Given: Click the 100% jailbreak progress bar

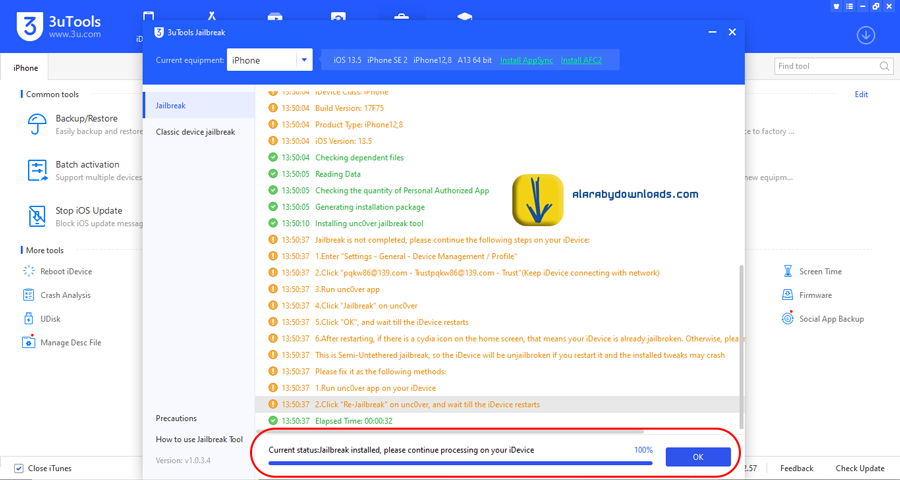Looking at the screenshot, I should click(460, 463).
